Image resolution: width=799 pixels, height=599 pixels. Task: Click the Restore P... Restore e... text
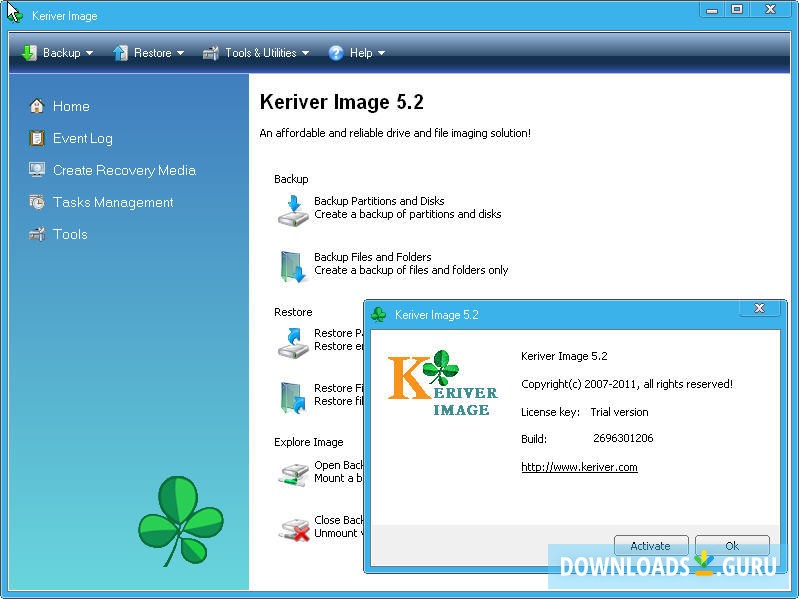pyautogui.click(x=338, y=340)
